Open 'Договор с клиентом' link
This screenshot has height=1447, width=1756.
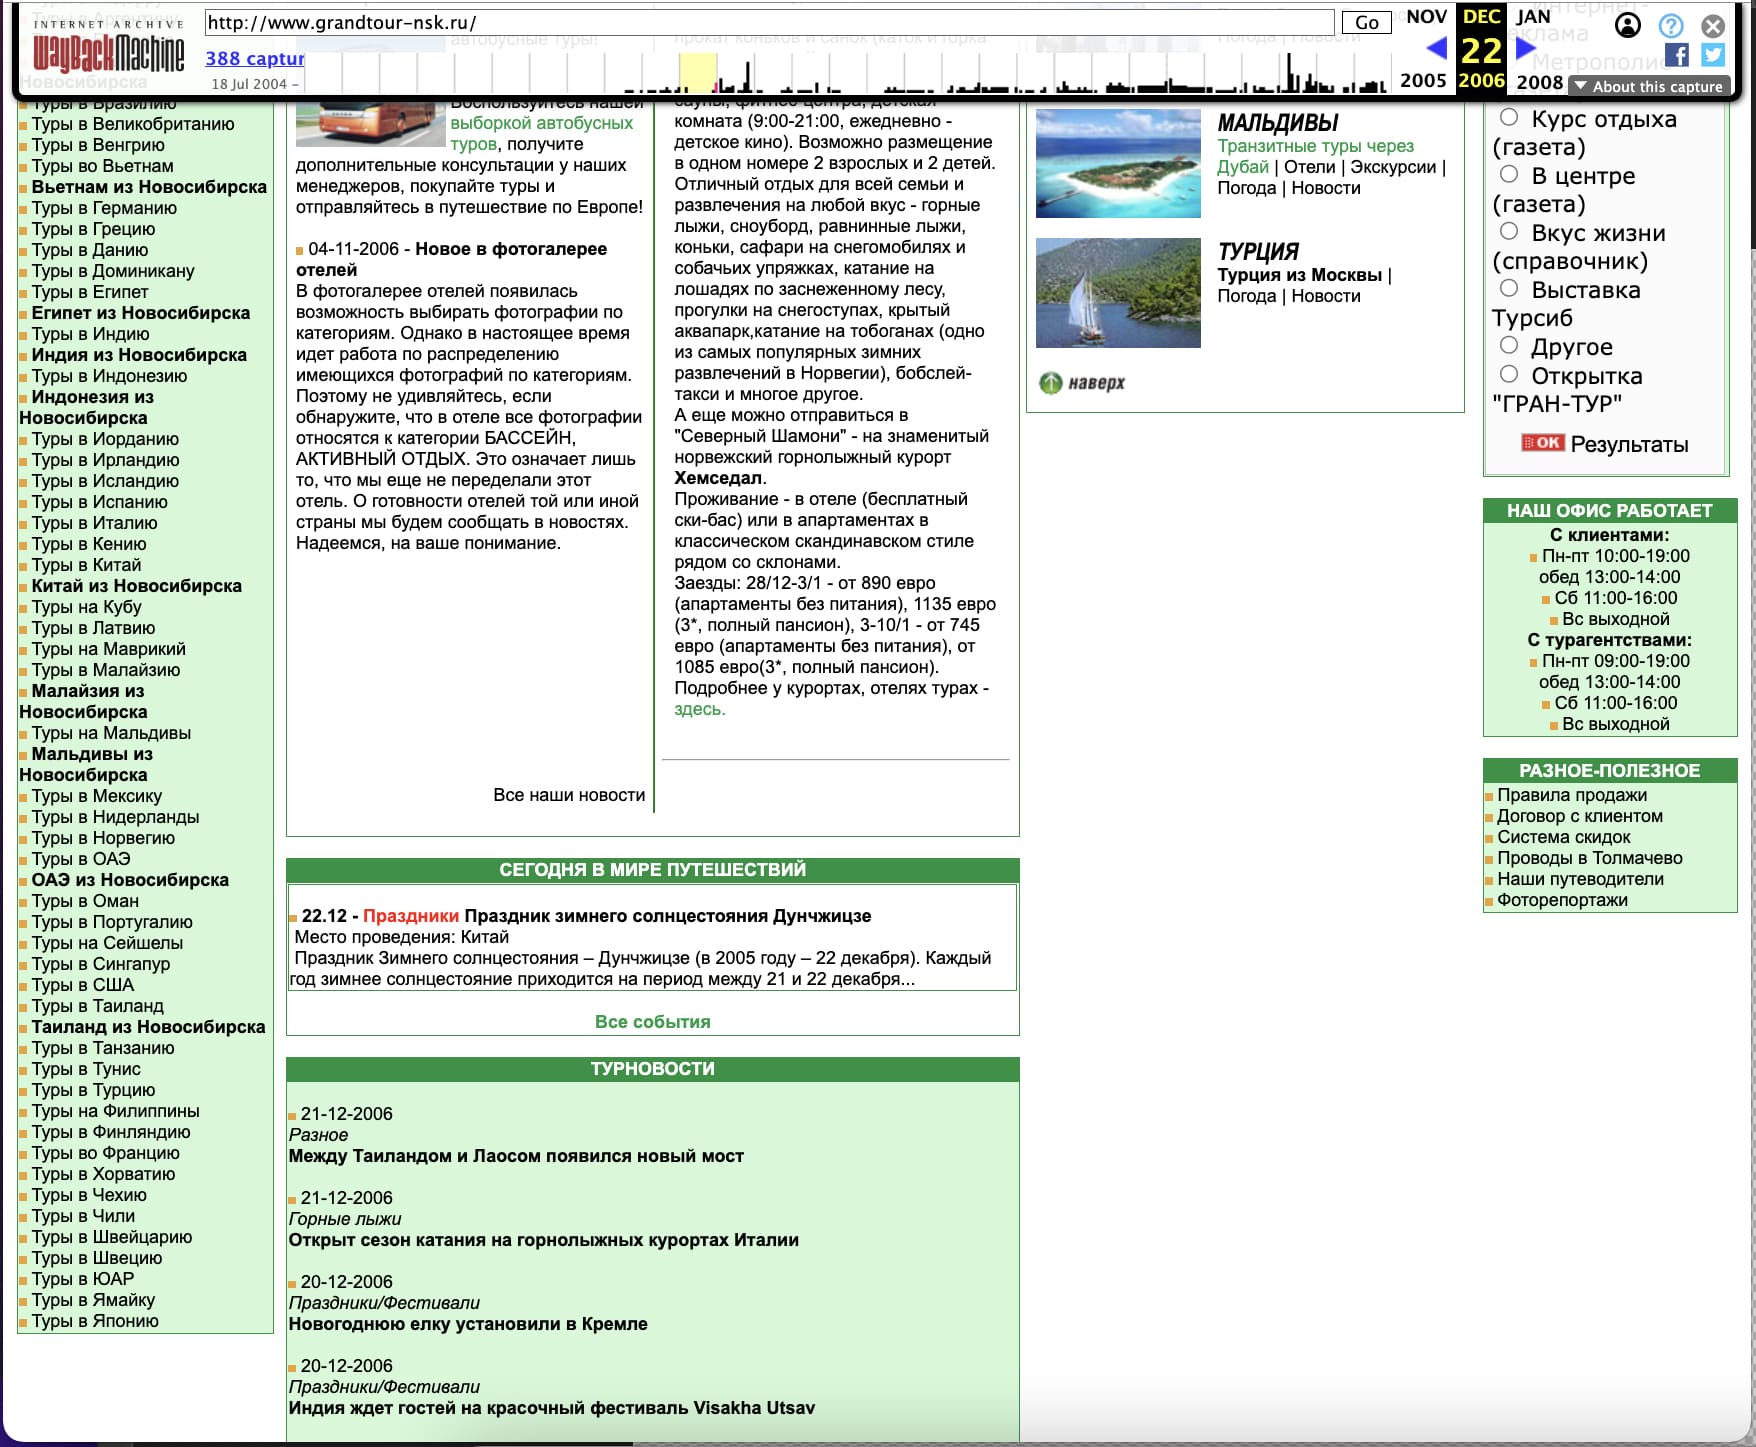point(1580,816)
